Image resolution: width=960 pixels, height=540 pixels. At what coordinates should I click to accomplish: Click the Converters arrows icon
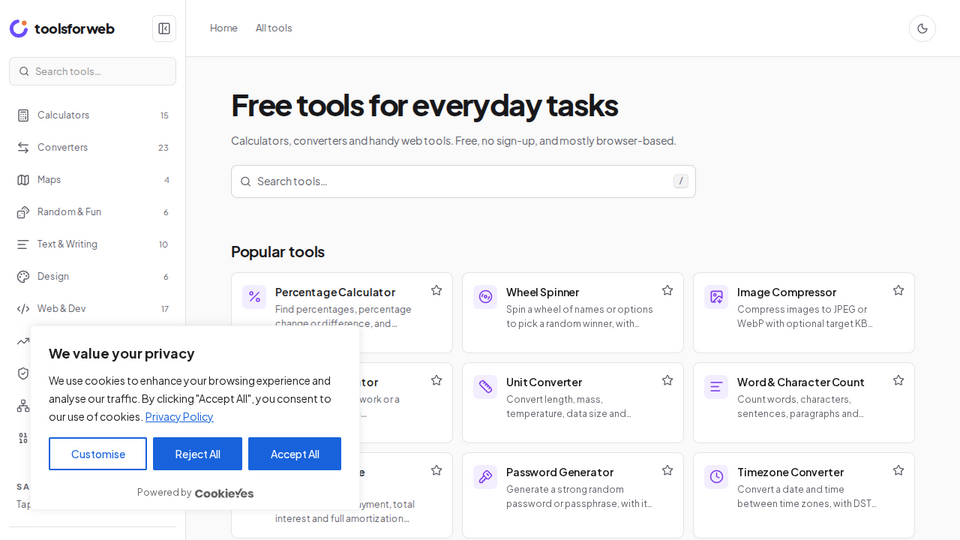tap(23, 148)
